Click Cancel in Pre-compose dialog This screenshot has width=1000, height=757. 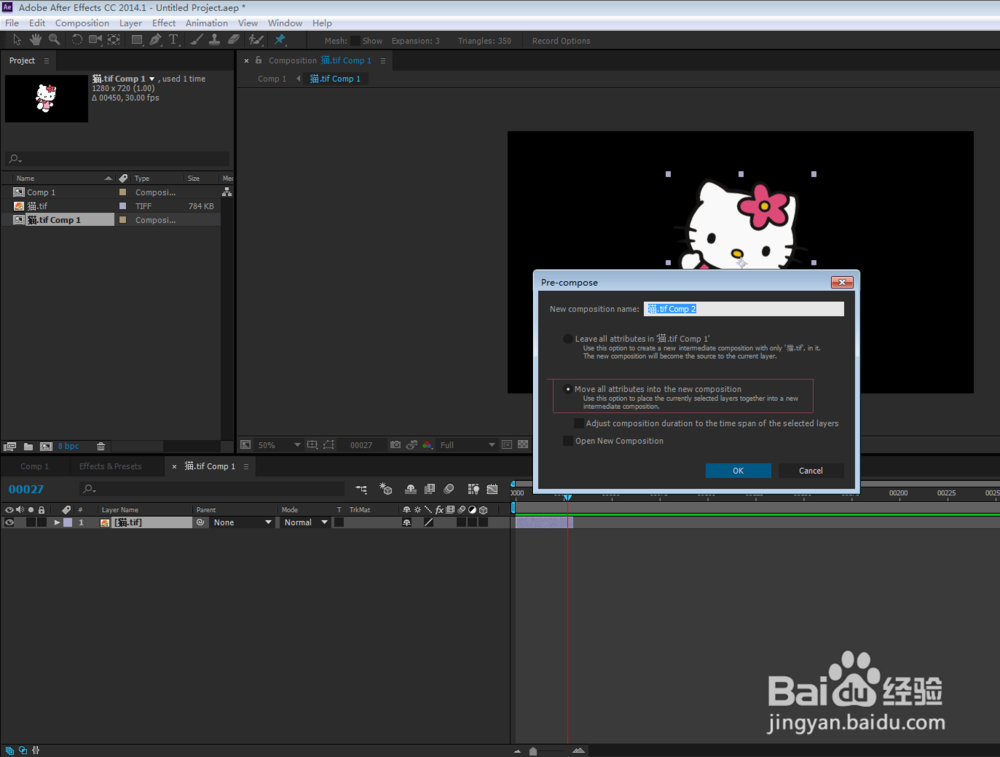[x=811, y=471]
